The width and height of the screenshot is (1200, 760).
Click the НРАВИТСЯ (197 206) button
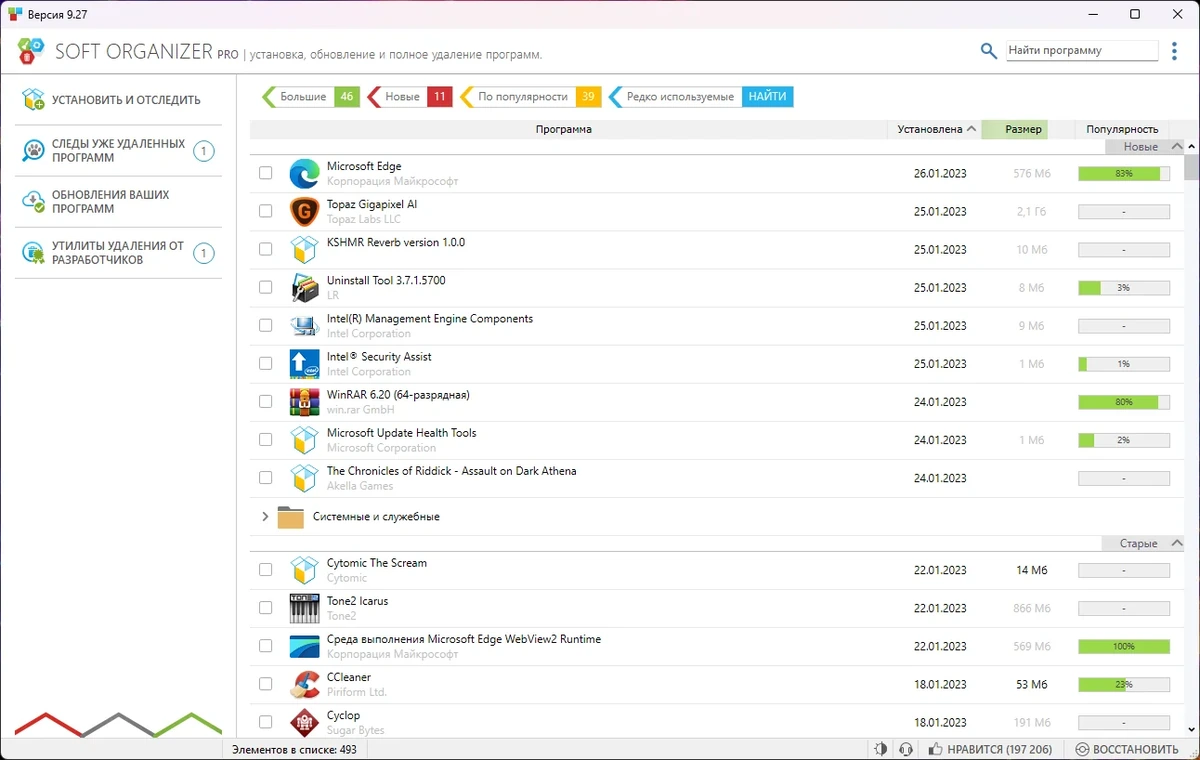(989, 749)
